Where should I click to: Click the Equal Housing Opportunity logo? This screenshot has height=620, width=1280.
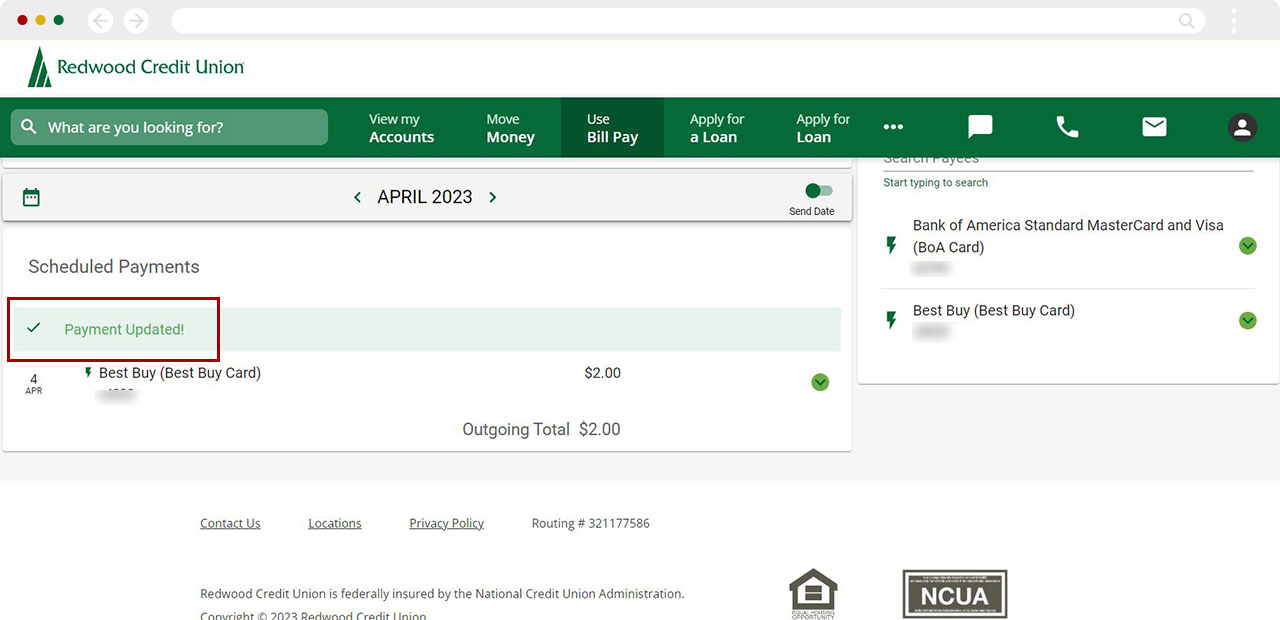click(x=813, y=594)
